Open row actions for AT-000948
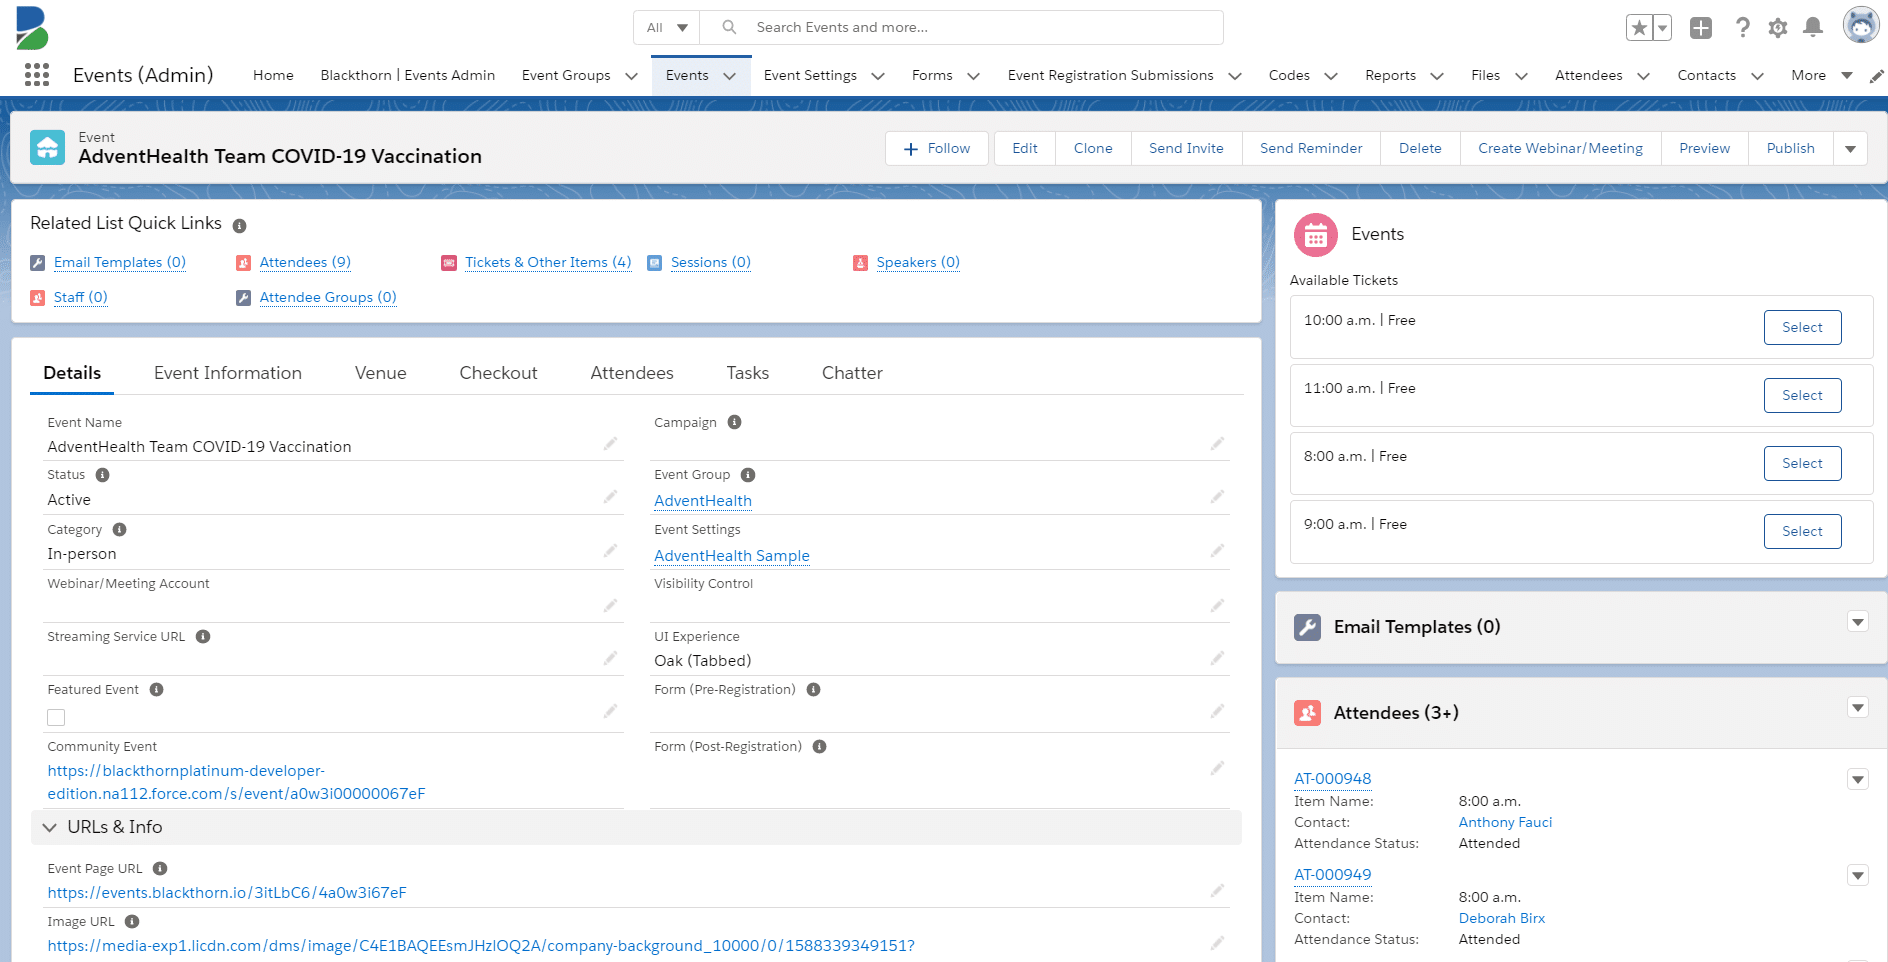Image resolution: width=1888 pixels, height=962 pixels. click(1858, 780)
